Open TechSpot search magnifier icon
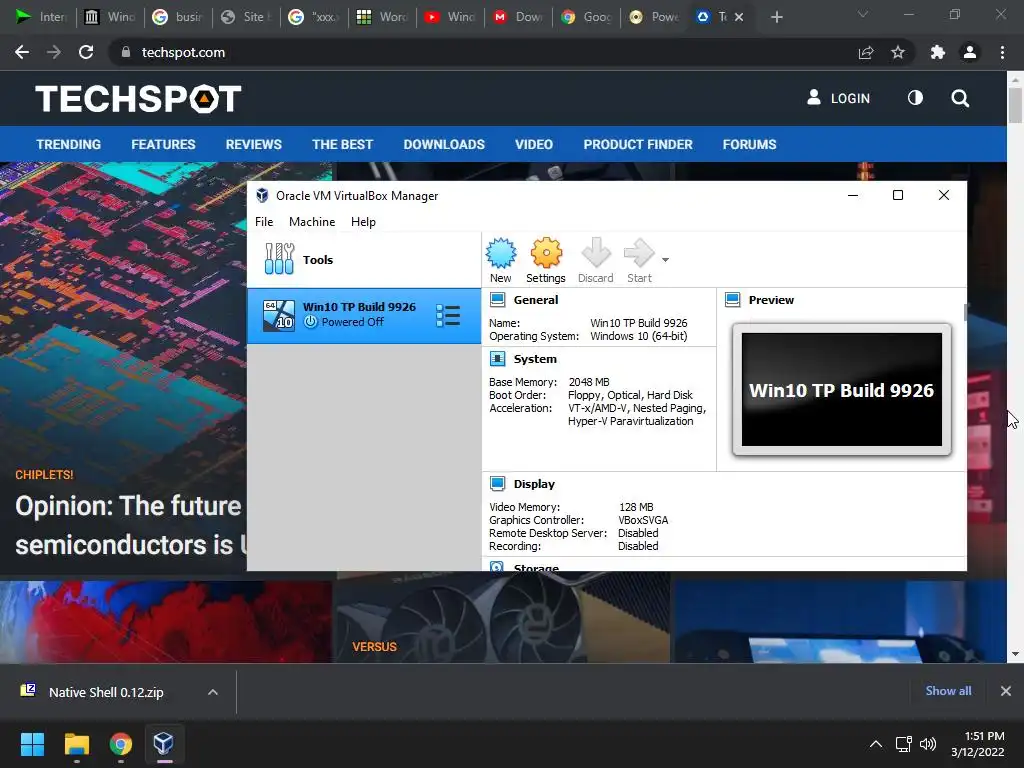The image size is (1024, 768). click(960, 99)
